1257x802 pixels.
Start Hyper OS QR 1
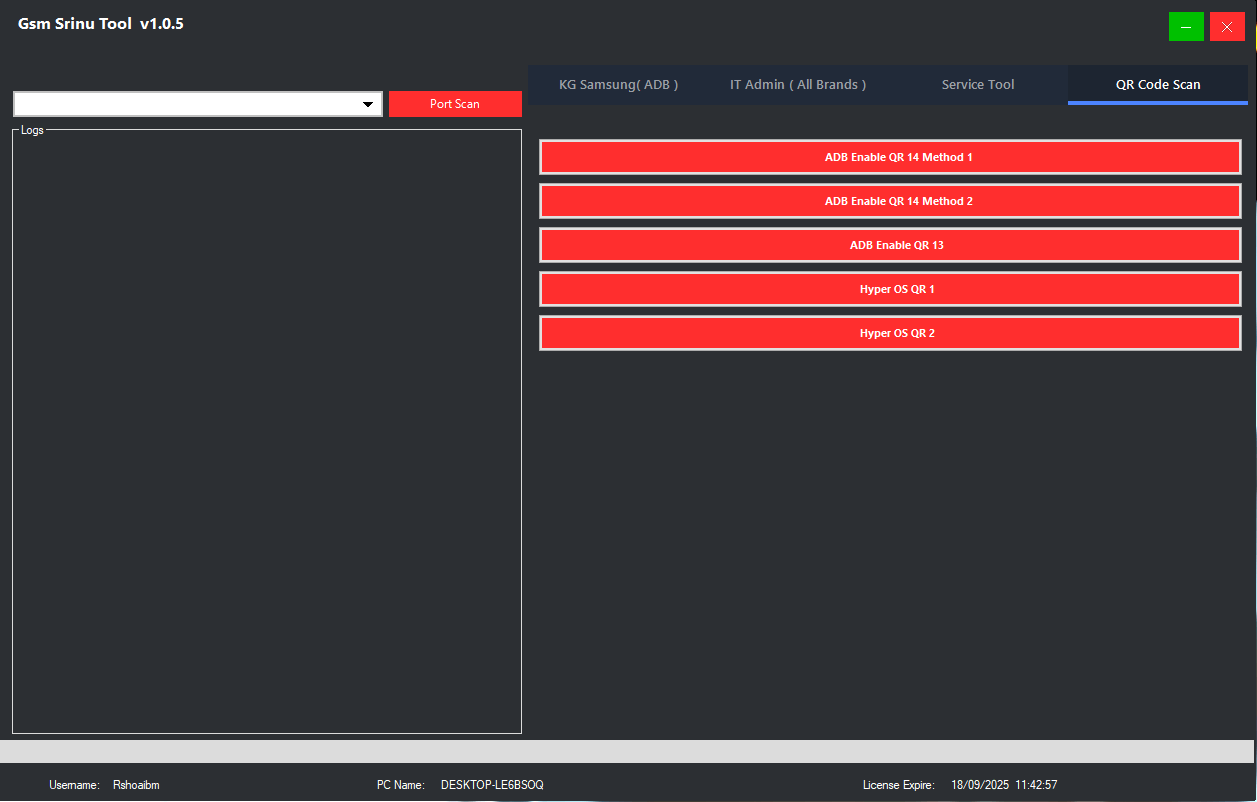(889, 288)
